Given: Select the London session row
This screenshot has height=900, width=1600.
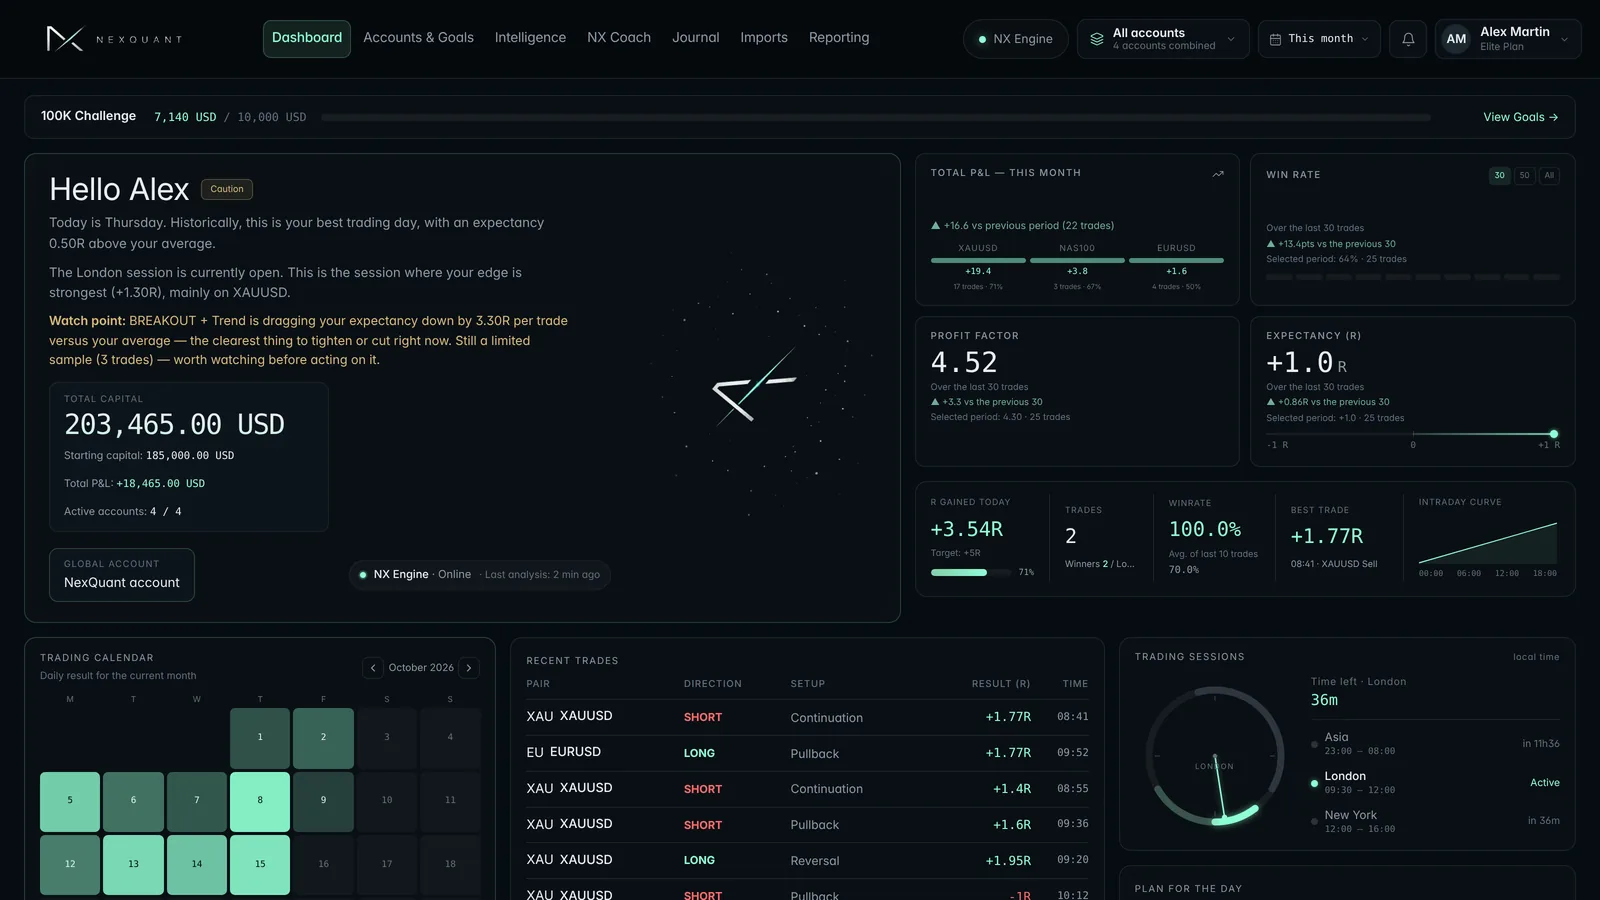Looking at the screenshot, I should [x=1435, y=782].
